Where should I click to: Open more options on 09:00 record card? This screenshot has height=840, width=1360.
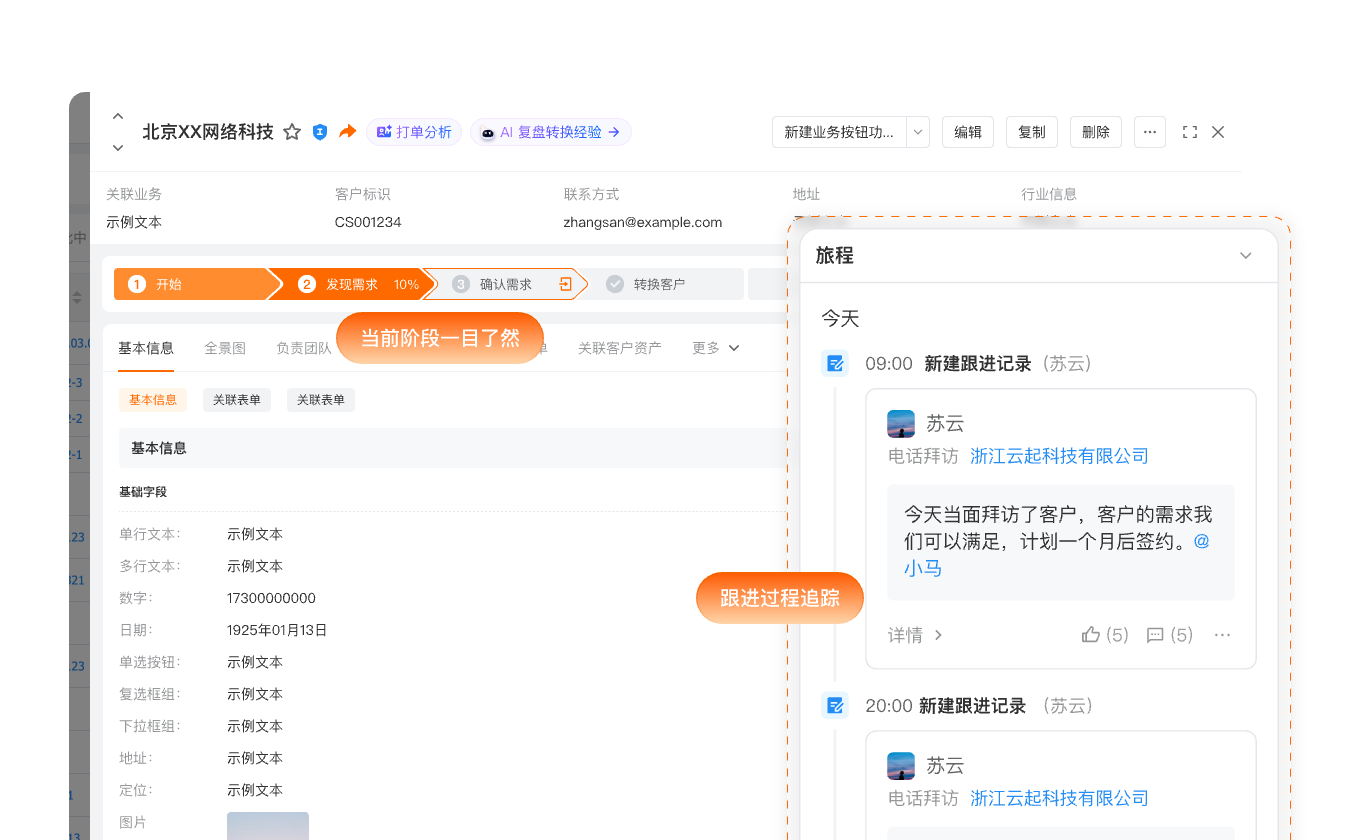click(x=1222, y=635)
